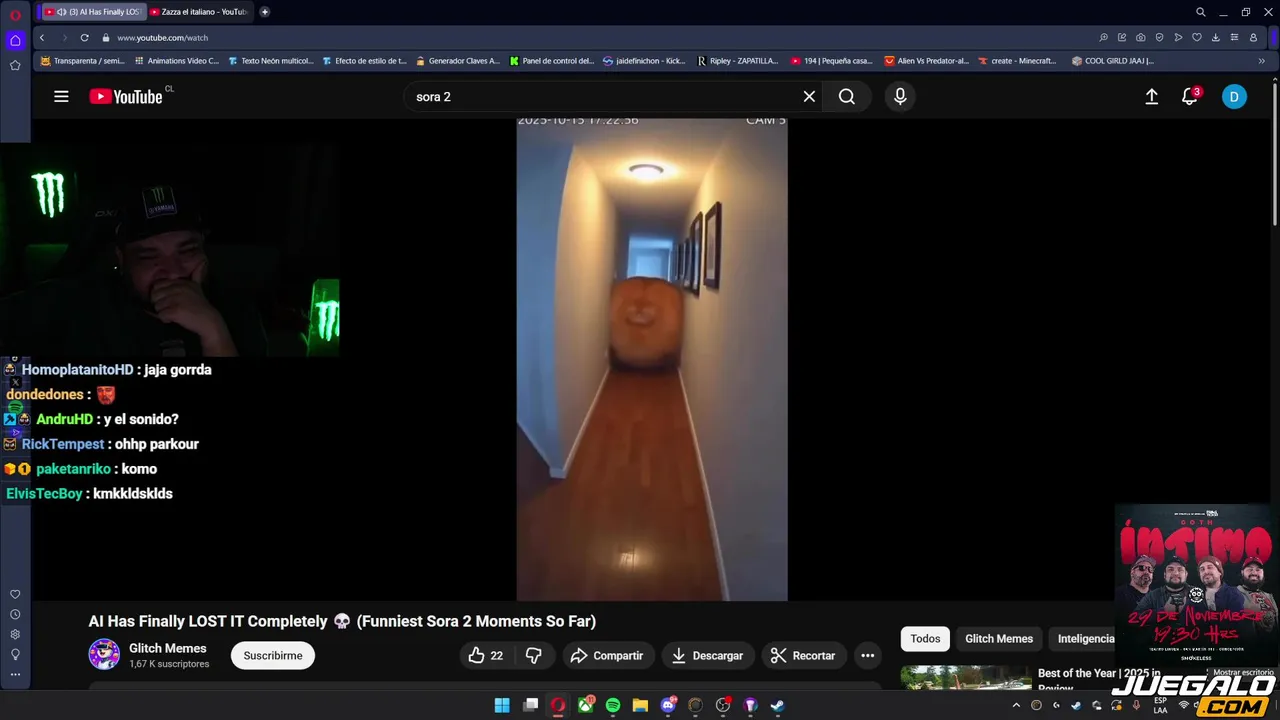The height and width of the screenshot is (720, 1280).
Task: Click the toolbar heart bookmark icon
Action: point(1196,37)
